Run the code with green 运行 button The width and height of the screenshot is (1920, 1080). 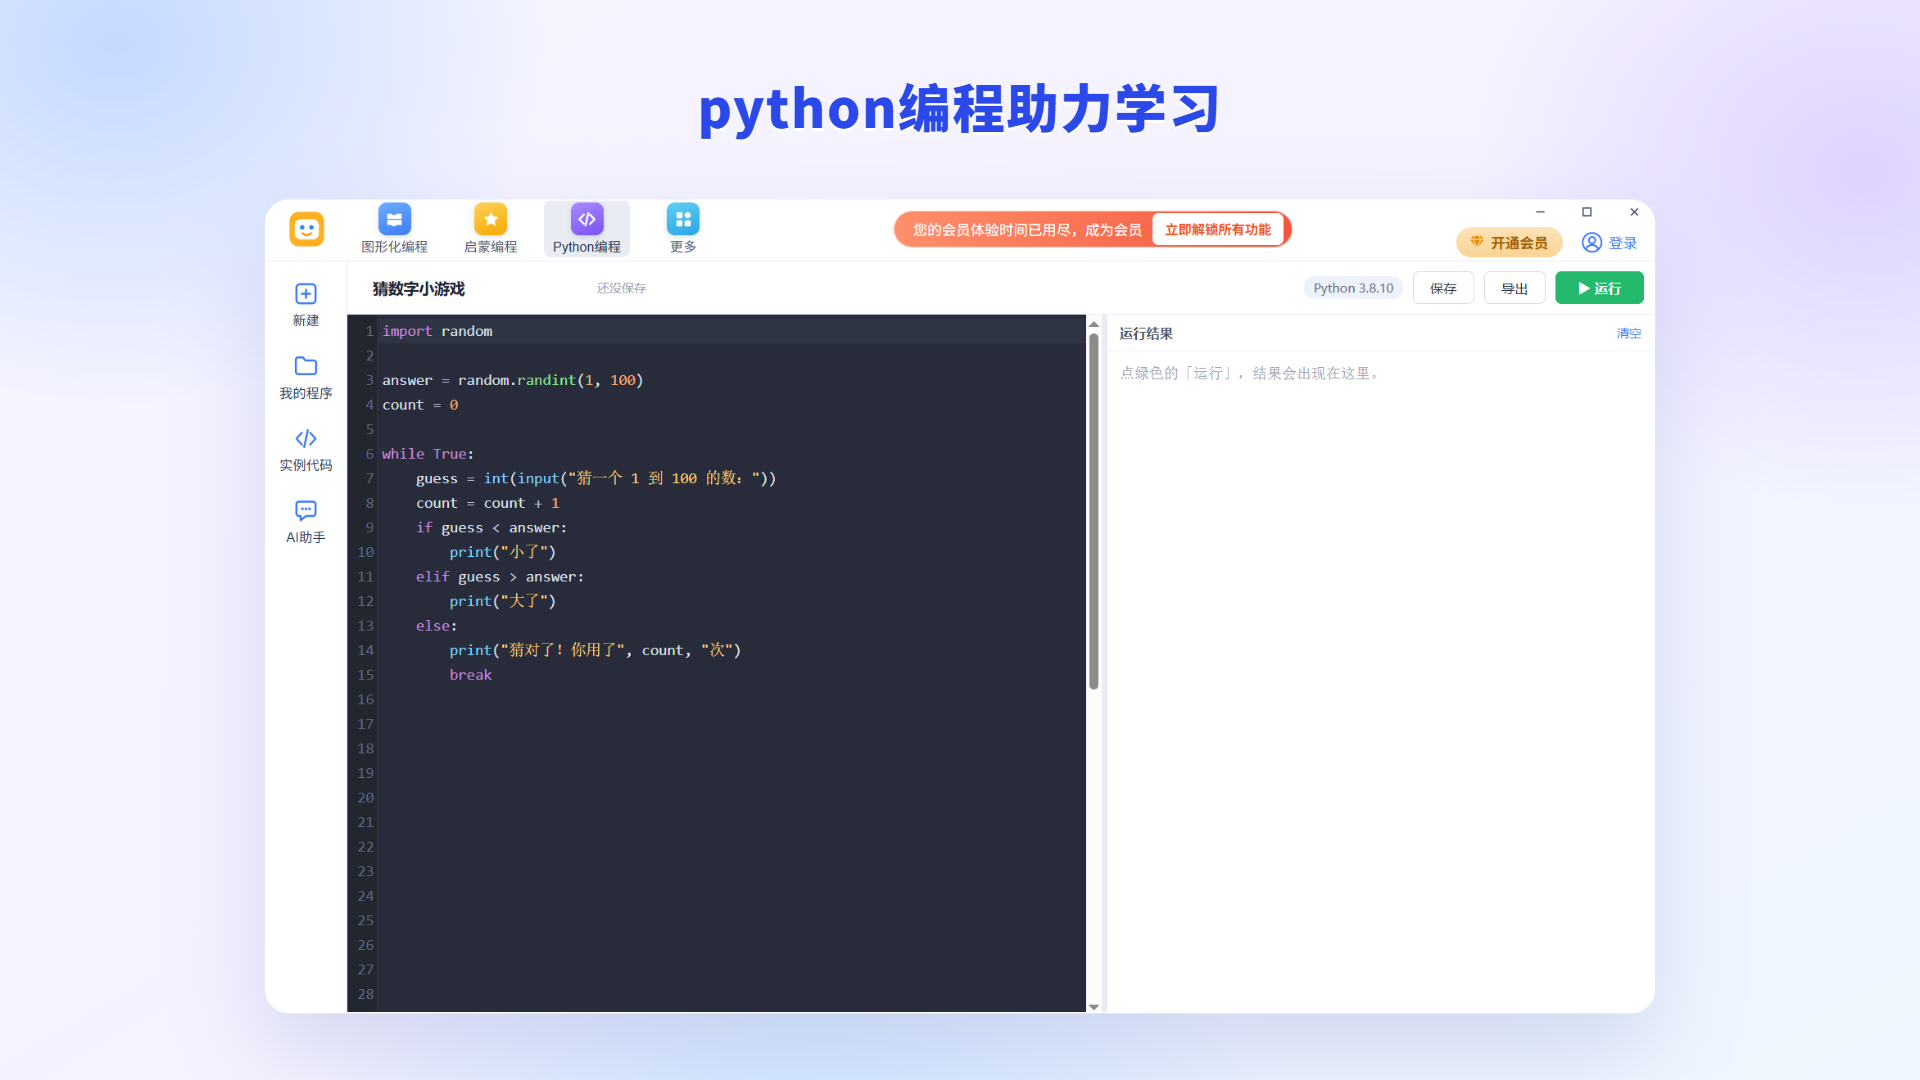pos(1599,288)
